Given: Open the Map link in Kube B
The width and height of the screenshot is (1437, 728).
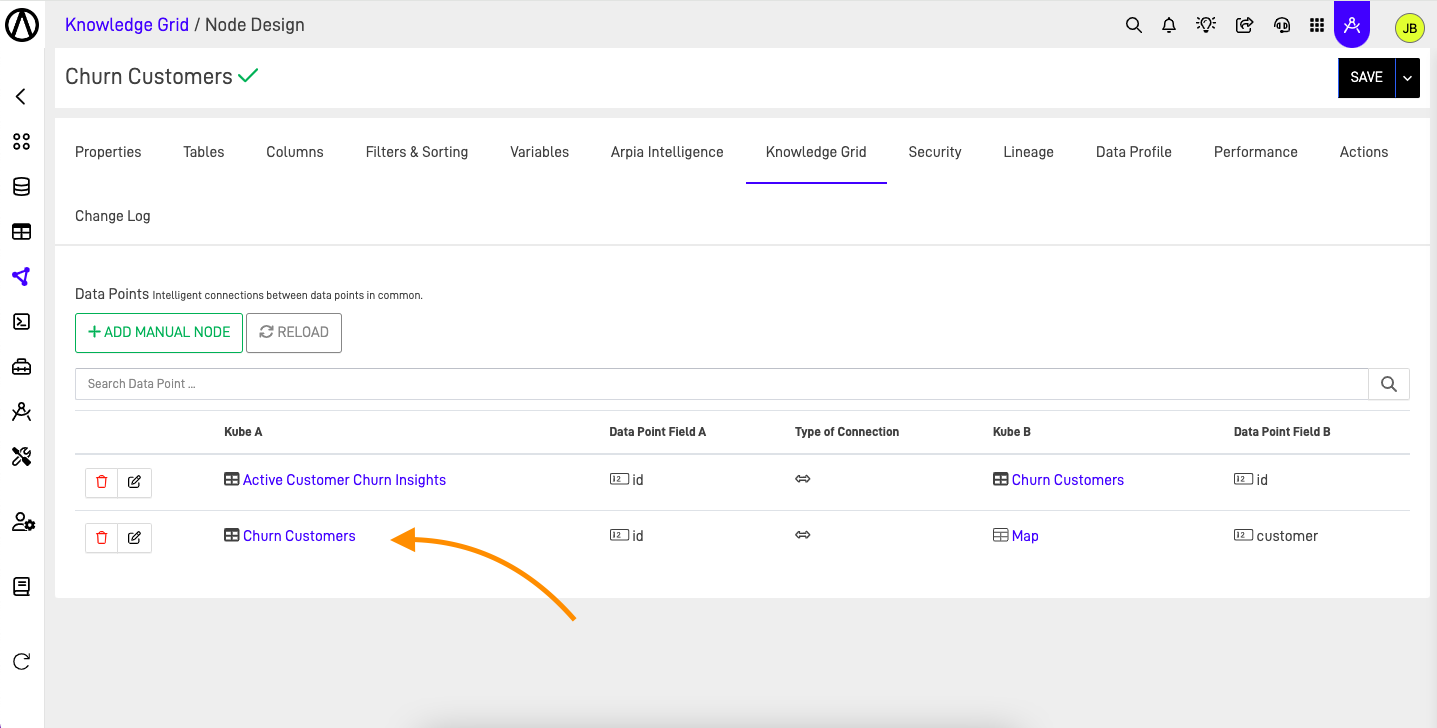Looking at the screenshot, I should coord(1025,536).
